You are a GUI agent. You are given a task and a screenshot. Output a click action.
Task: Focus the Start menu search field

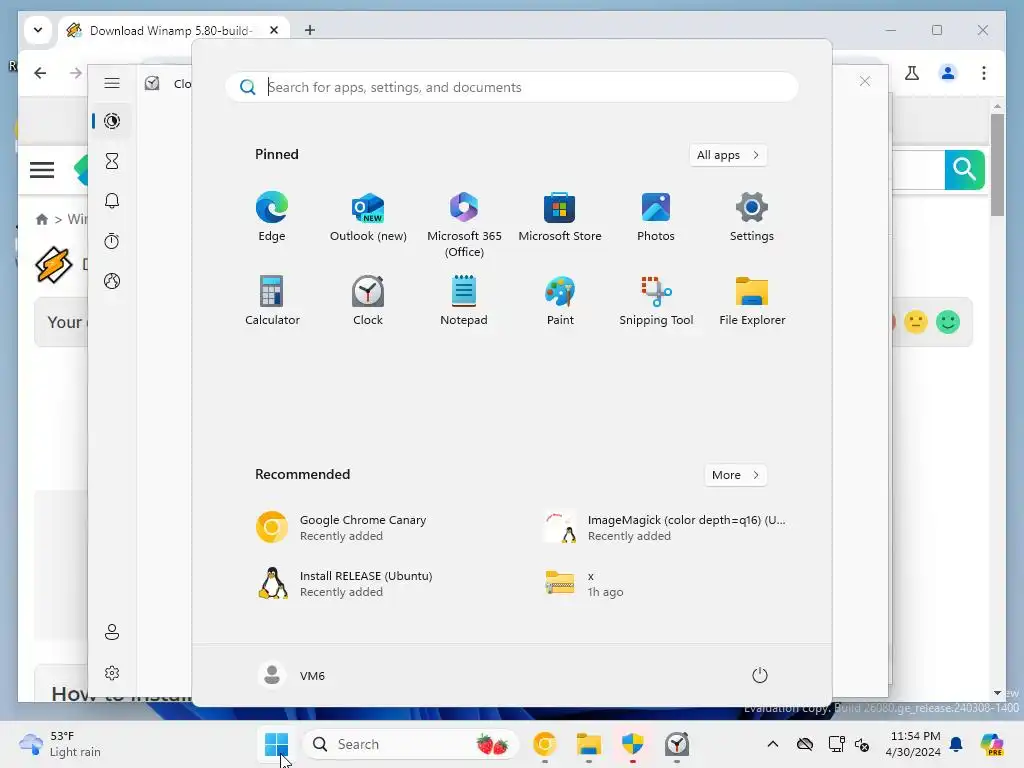[x=512, y=87]
